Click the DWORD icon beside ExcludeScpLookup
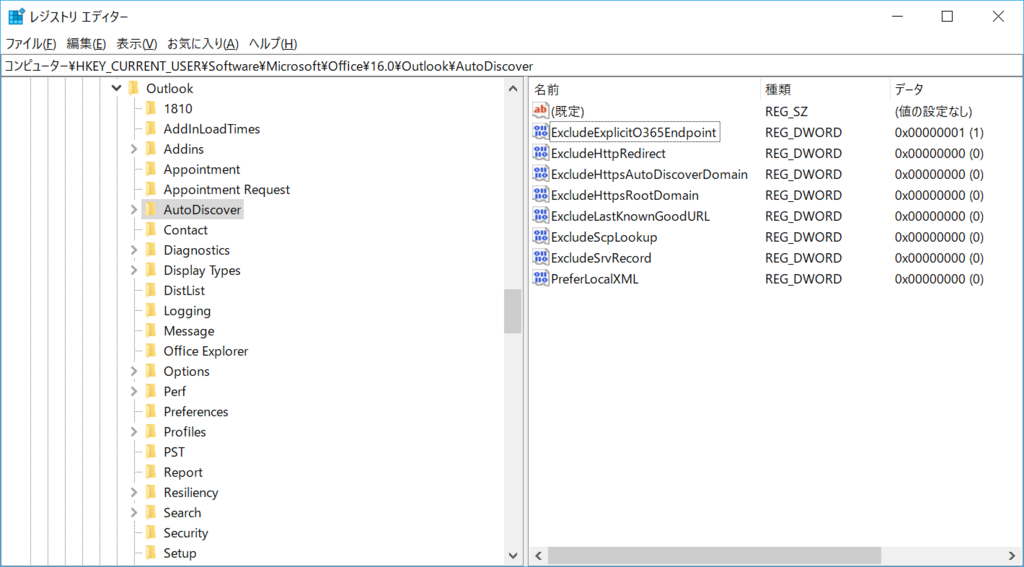 [x=541, y=236]
